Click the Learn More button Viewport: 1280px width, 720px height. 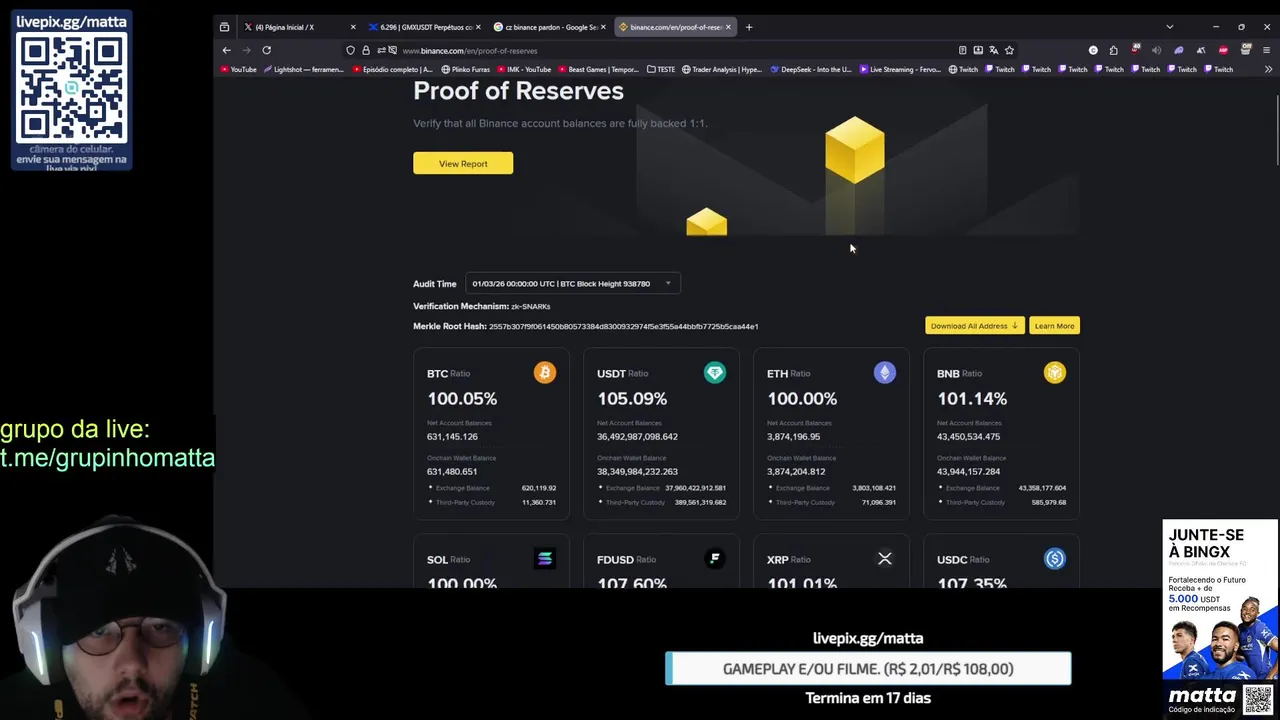click(x=1054, y=326)
